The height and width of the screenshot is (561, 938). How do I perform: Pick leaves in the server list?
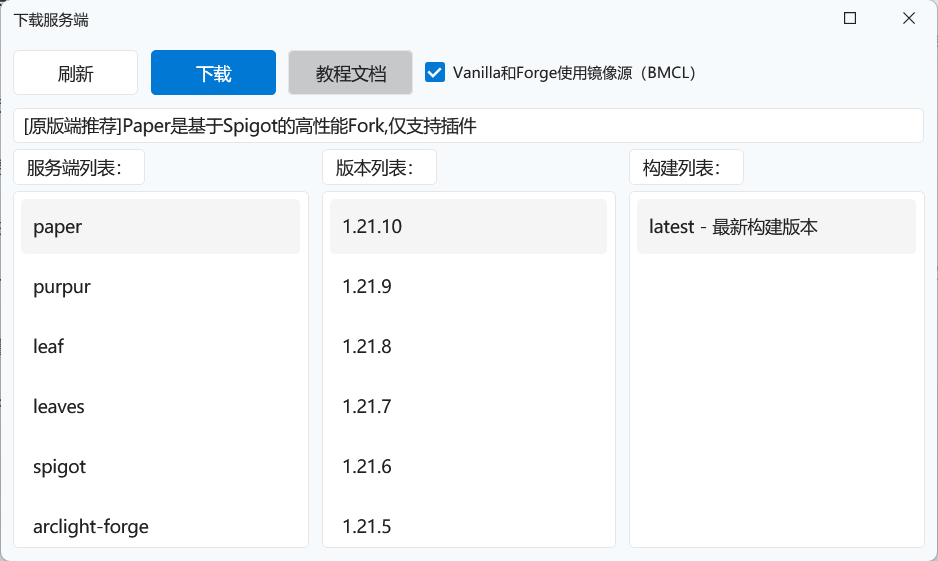(x=160, y=407)
